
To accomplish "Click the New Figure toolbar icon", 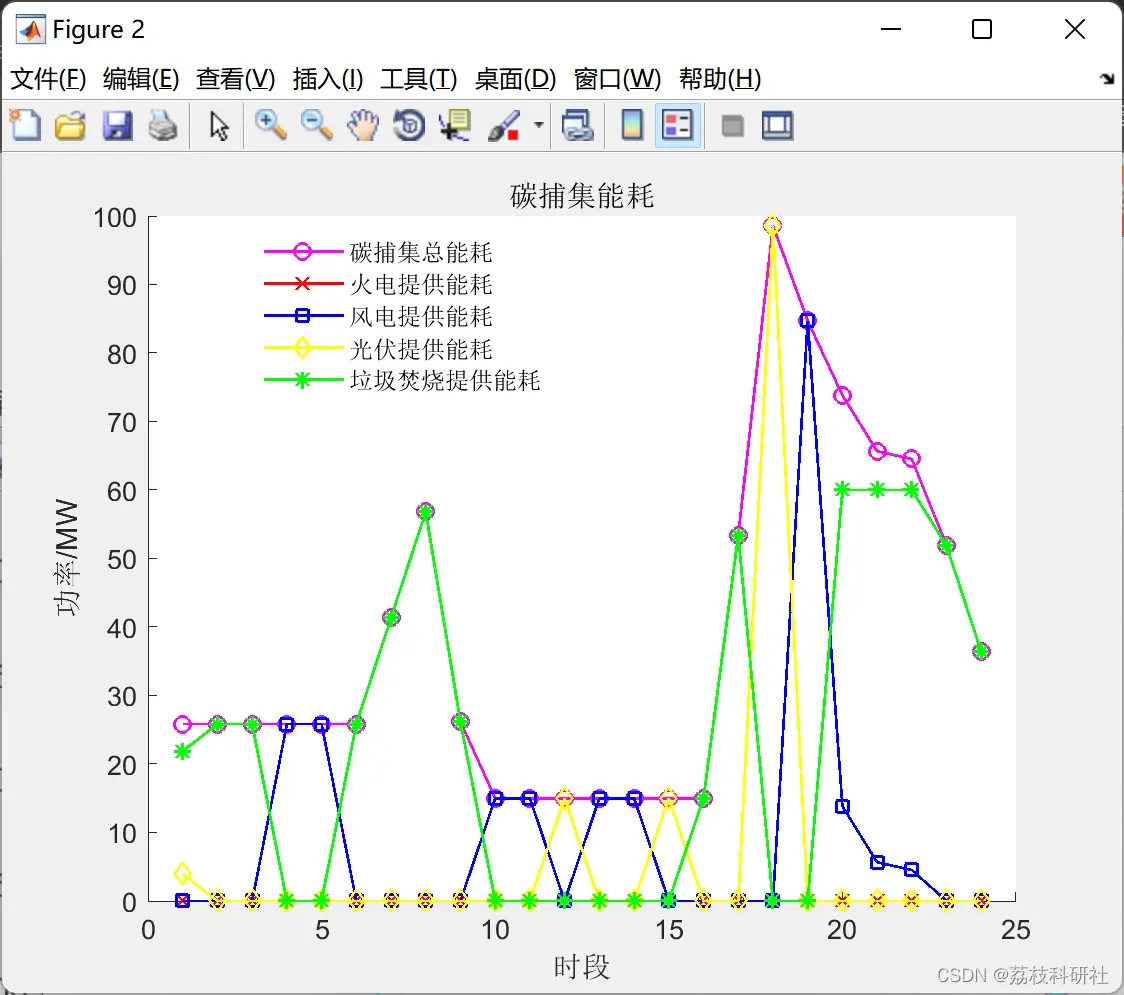I will [26, 125].
